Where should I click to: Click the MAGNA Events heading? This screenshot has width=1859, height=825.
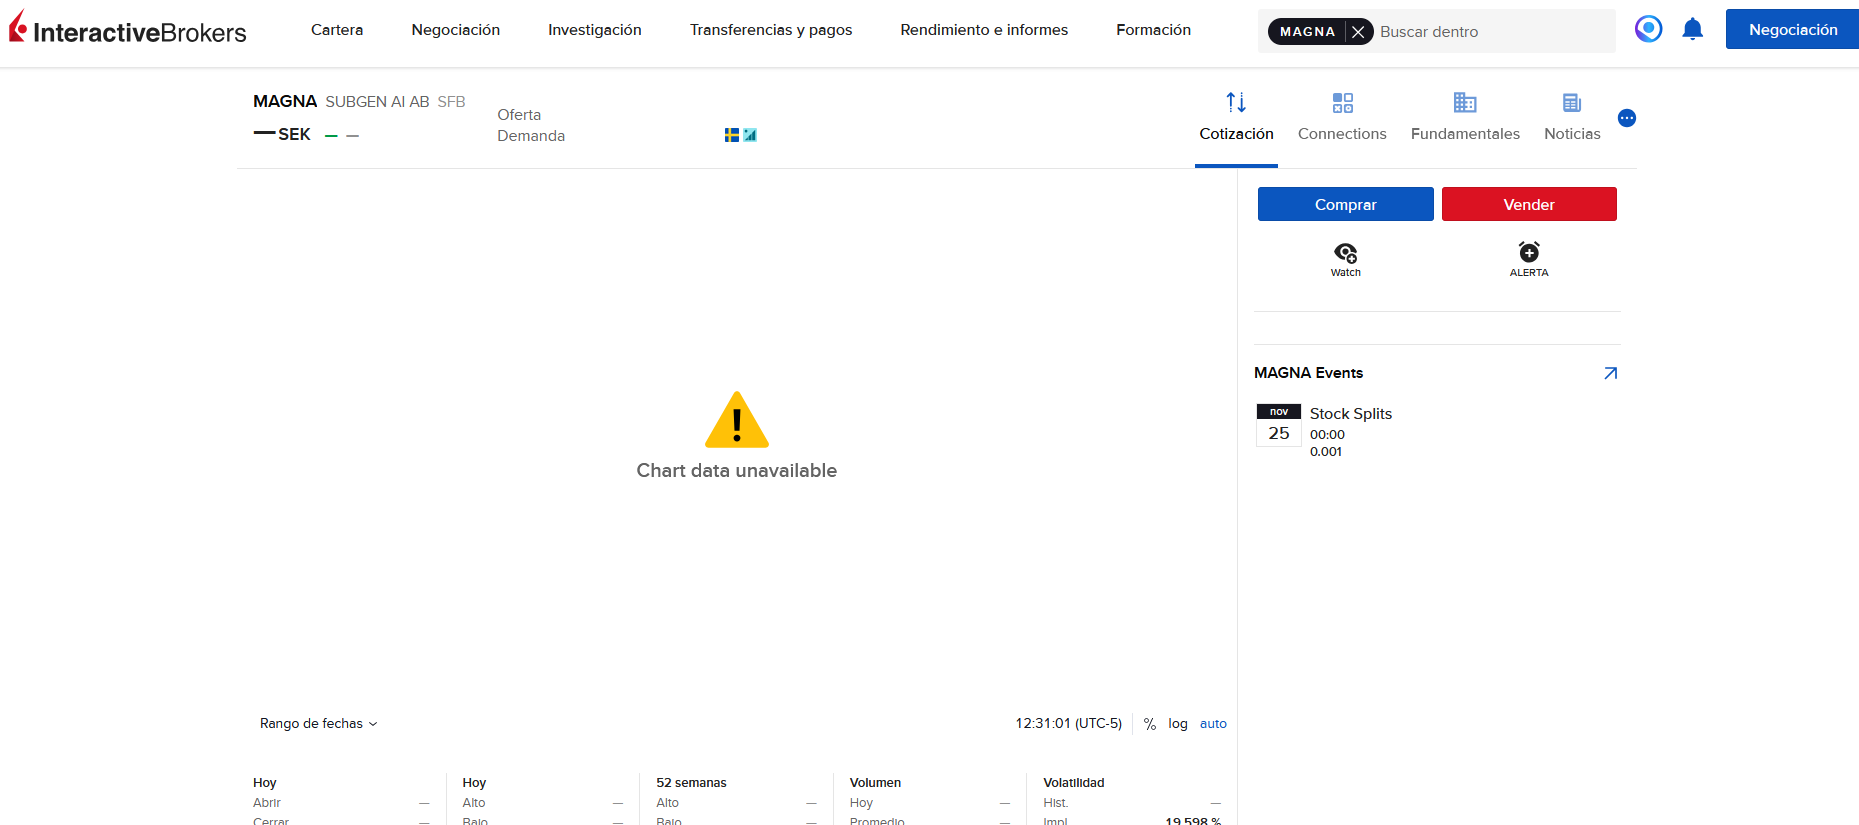pyautogui.click(x=1308, y=373)
